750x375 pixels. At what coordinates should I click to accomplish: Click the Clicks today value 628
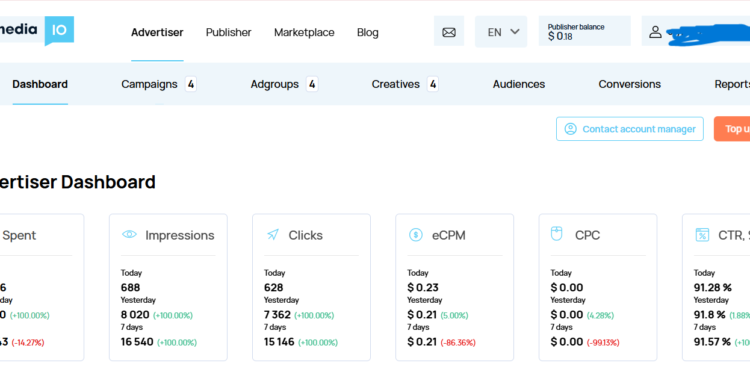click(x=274, y=287)
